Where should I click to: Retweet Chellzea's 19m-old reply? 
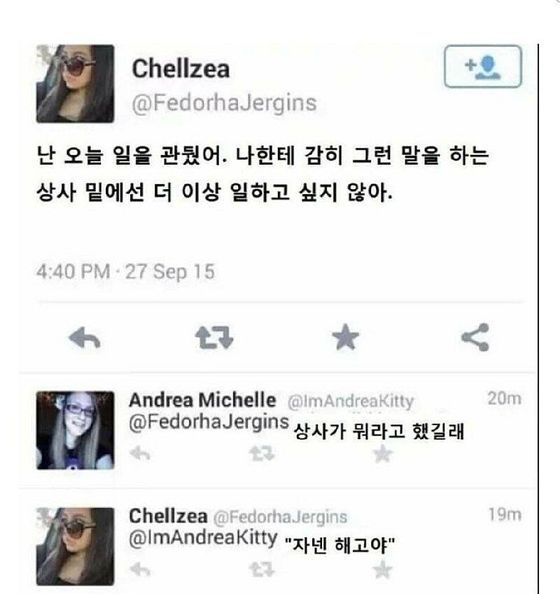[x=261, y=569]
